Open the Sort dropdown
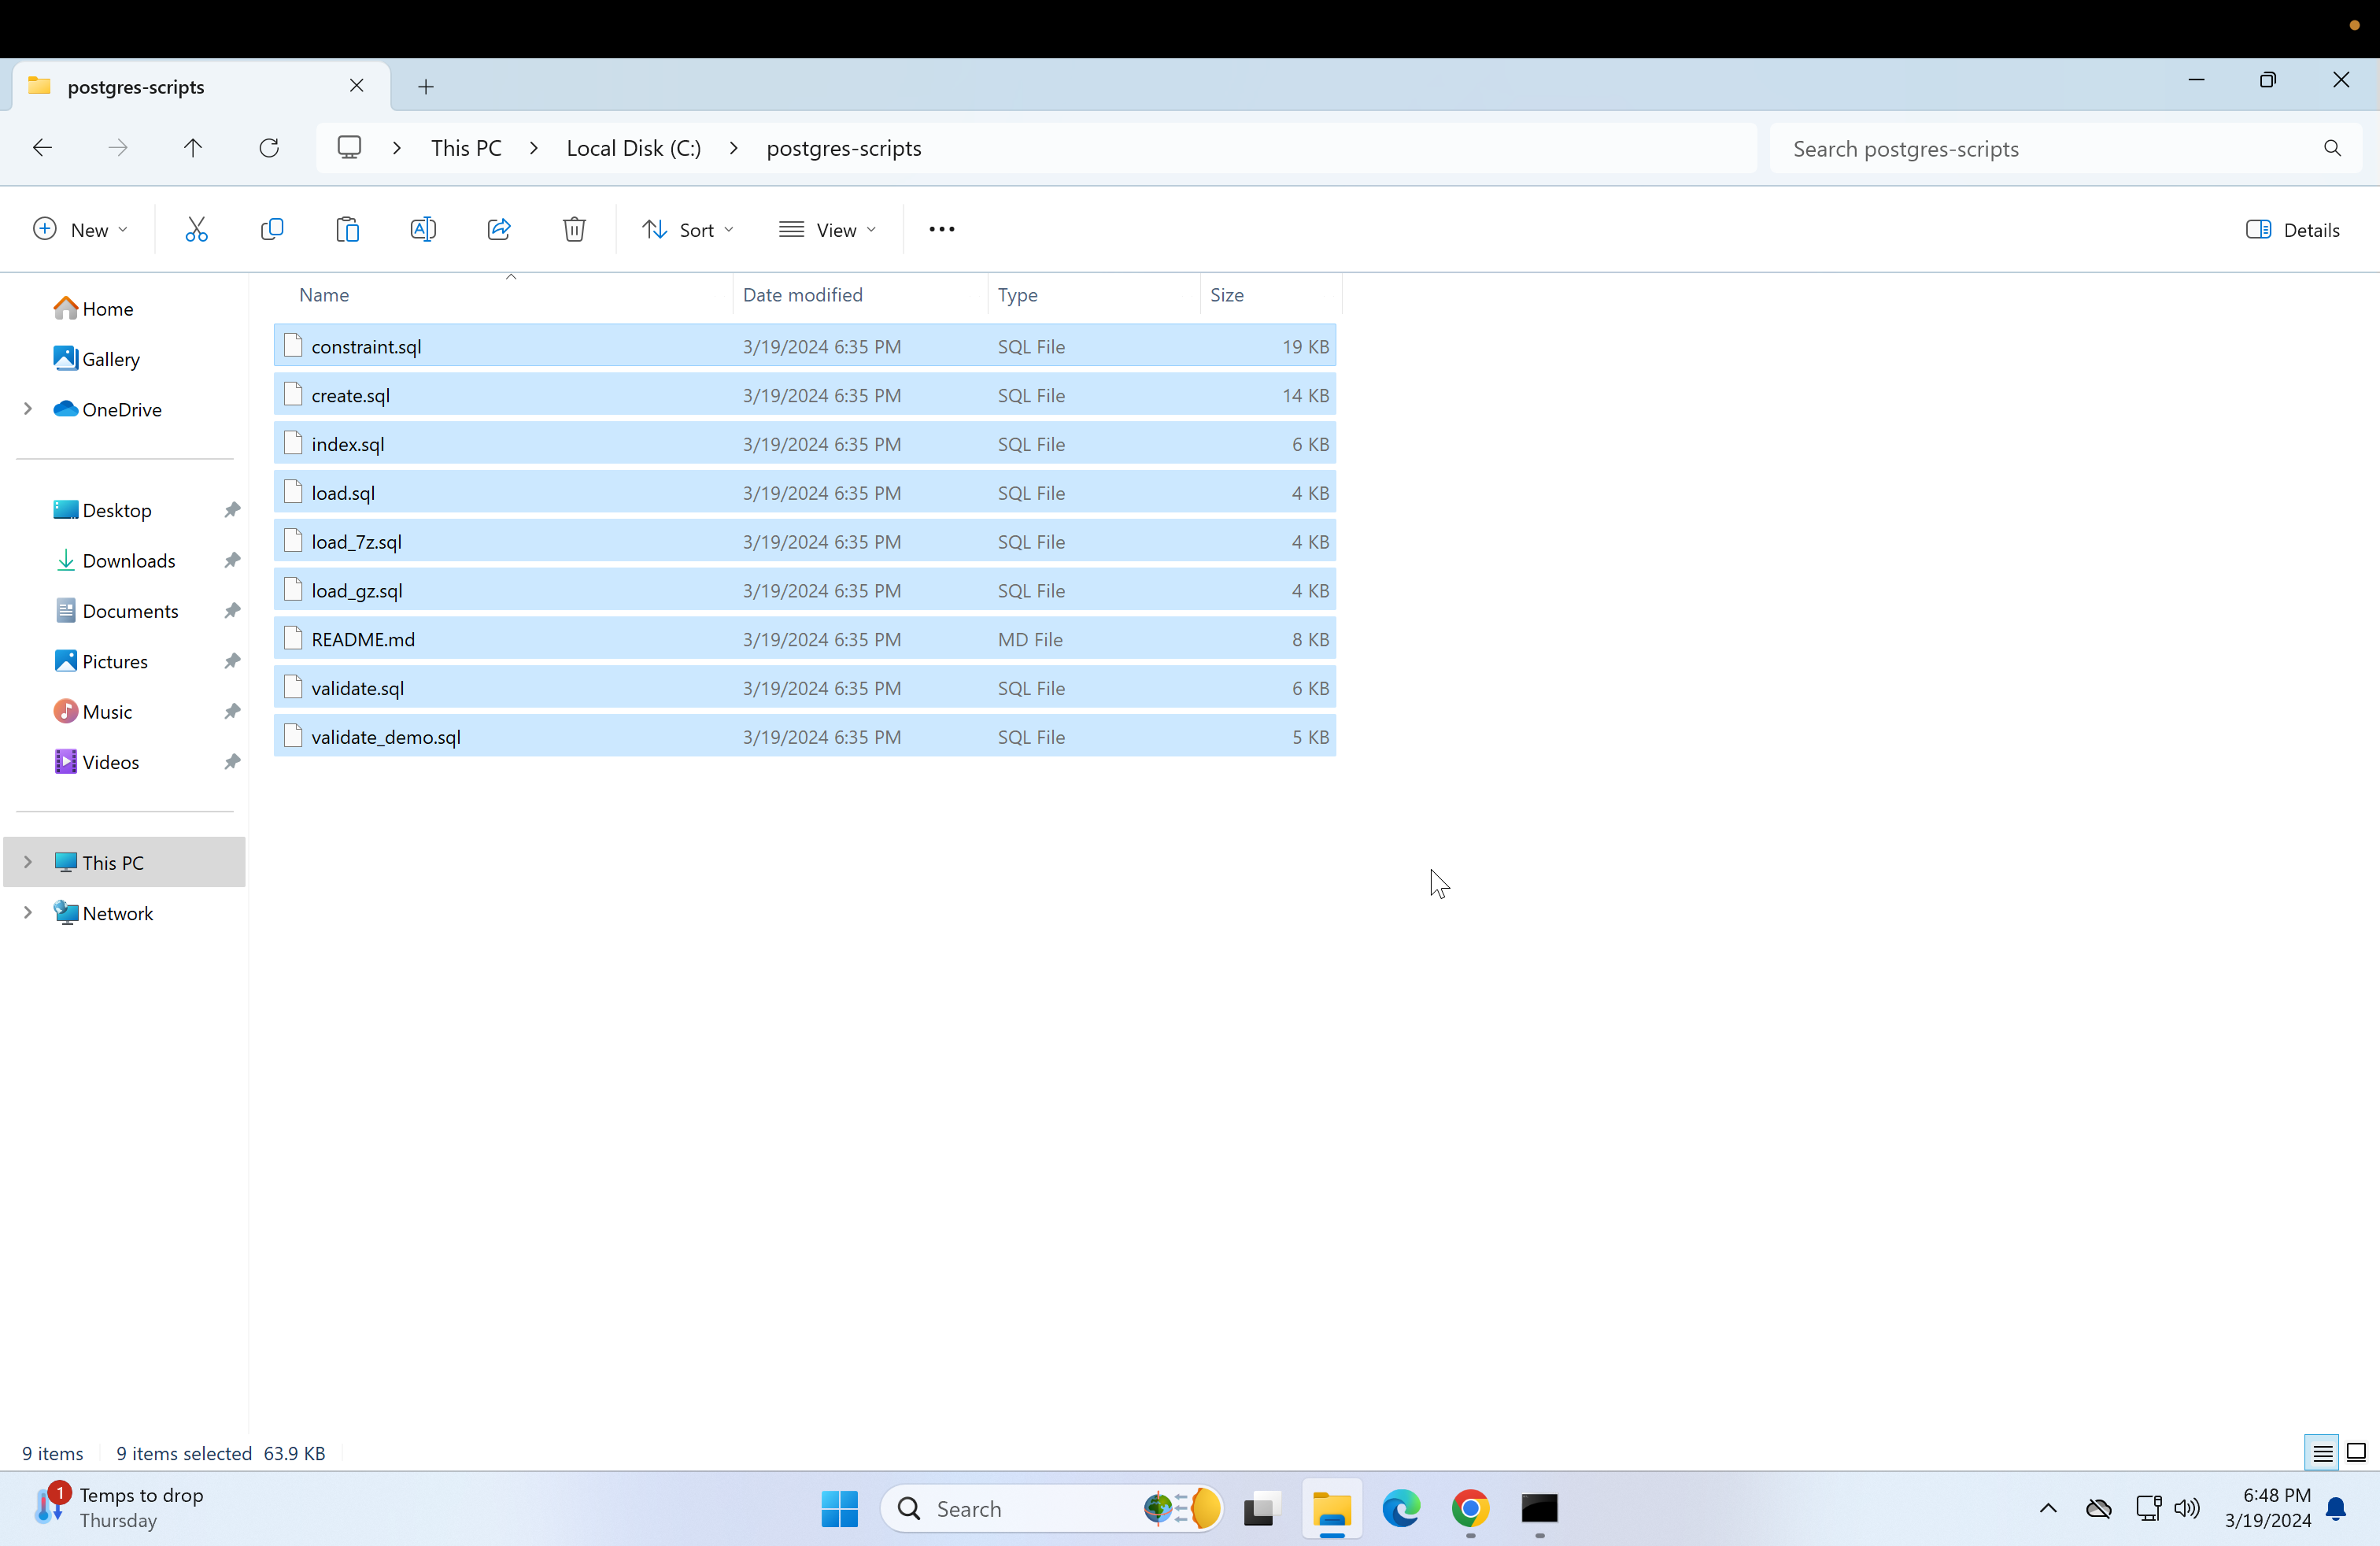The image size is (2380, 1546). coord(688,229)
